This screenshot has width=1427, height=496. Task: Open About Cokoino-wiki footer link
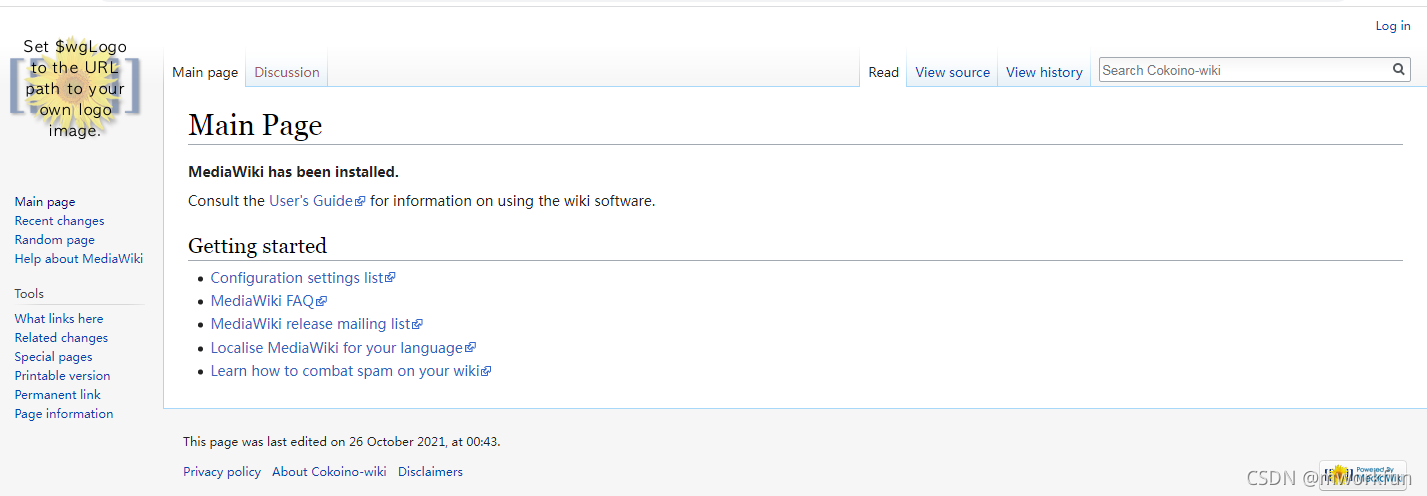(329, 472)
